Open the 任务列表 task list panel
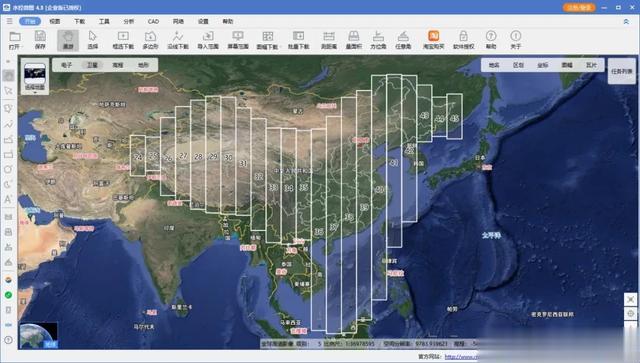Image resolution: width=640 pixels, height=363 pixels. tap(622, 71)
